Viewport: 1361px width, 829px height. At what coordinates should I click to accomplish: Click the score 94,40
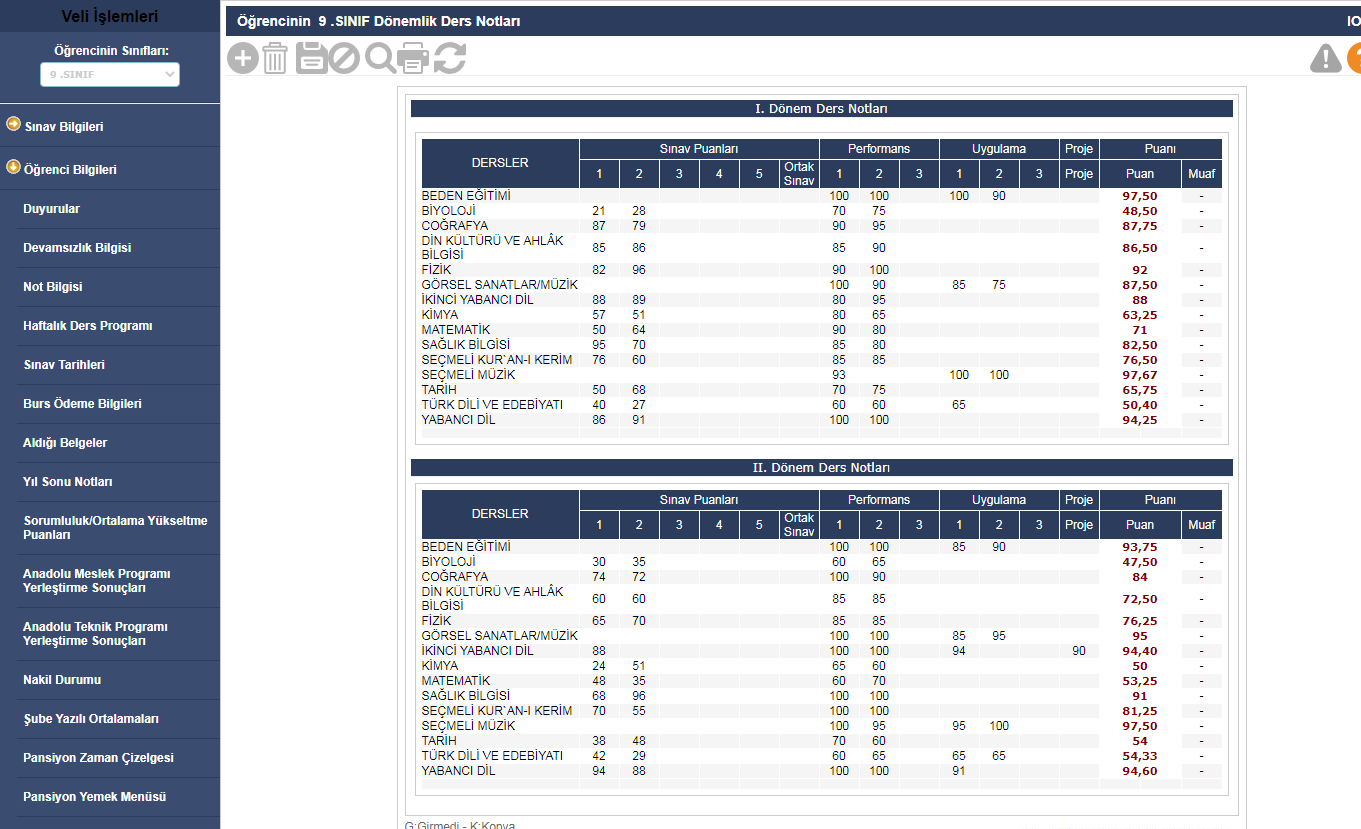click(1140, 651)
